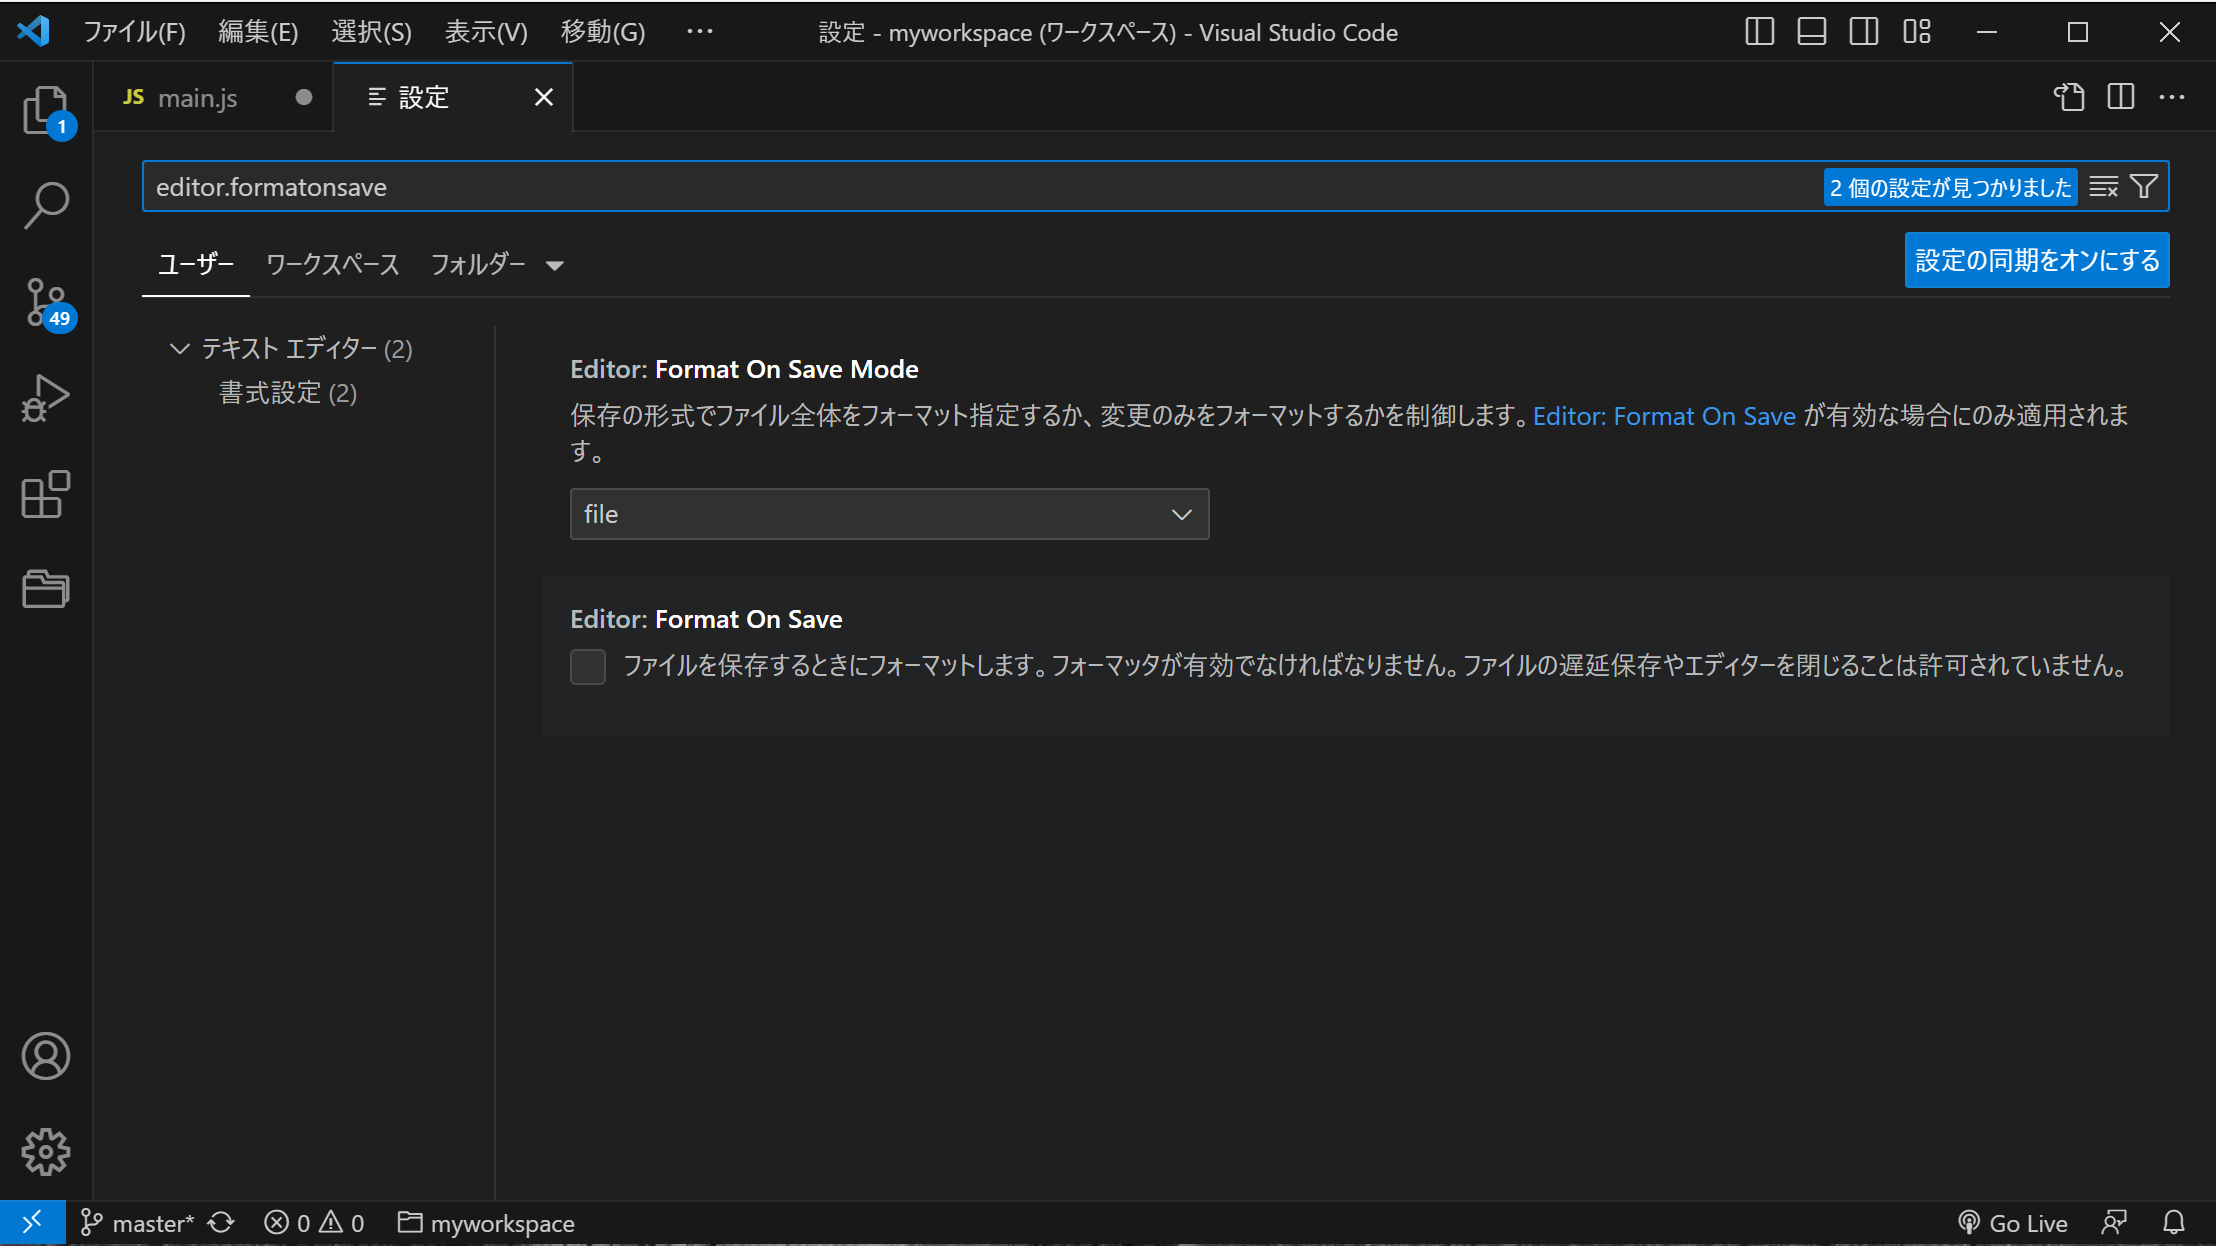
Task: Close the Settings editor tab
Action: point(544,97)
